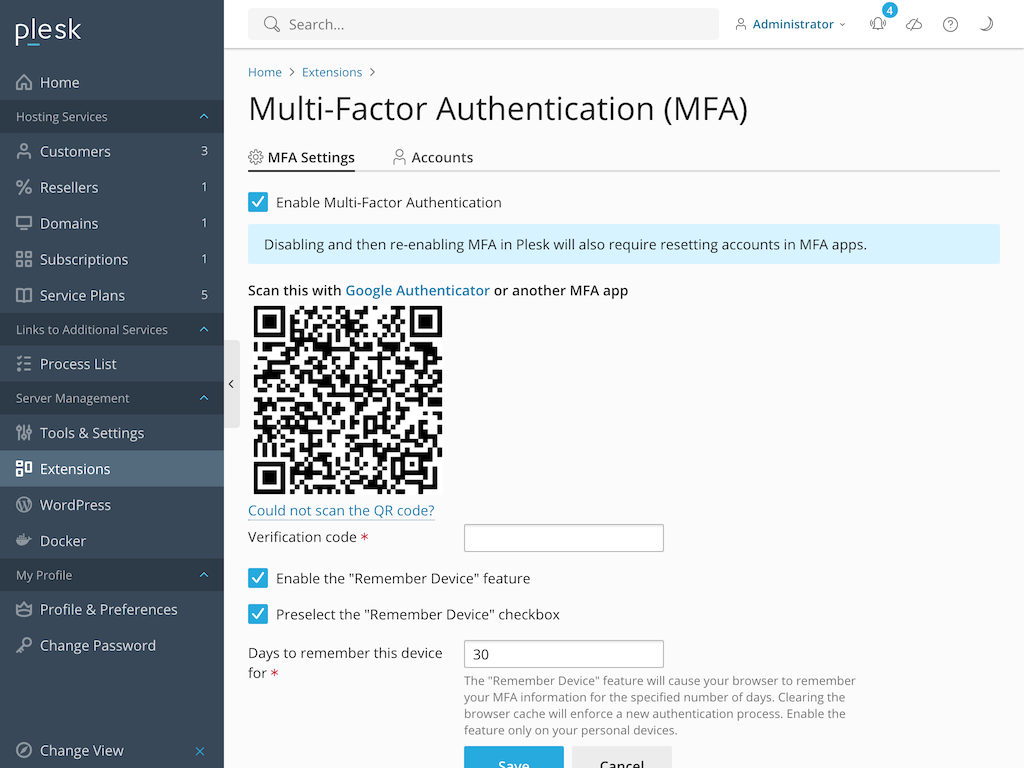The image size is (1024, 768).
Task: Click "Could not scan the QR code?" link
Action: point(341,511)
